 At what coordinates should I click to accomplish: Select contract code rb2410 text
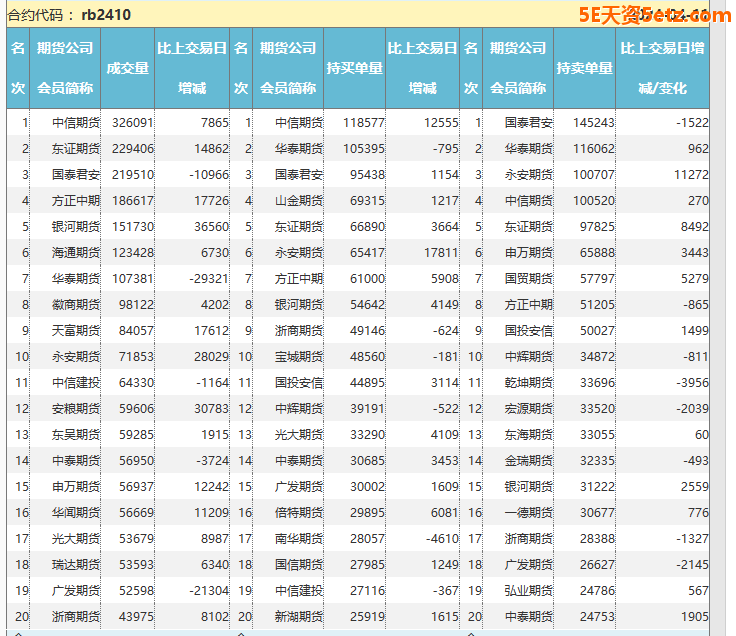(x=106, y=15)
